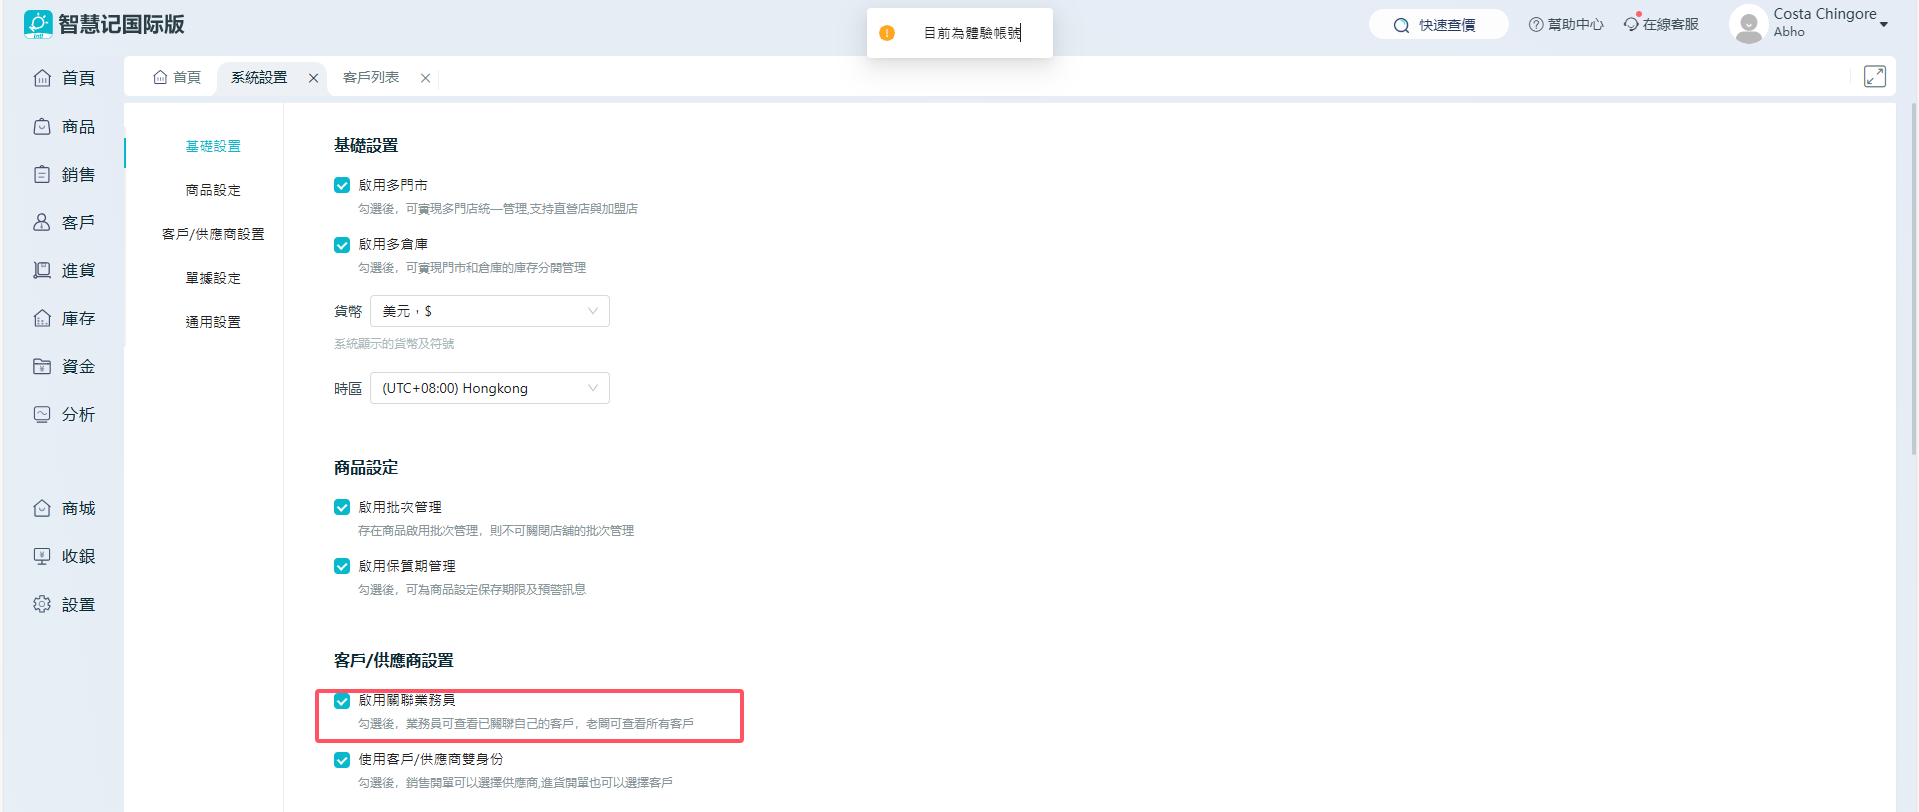Close the 系統設置 tab
The image size is (1919, 812).
tap(313, 78)
